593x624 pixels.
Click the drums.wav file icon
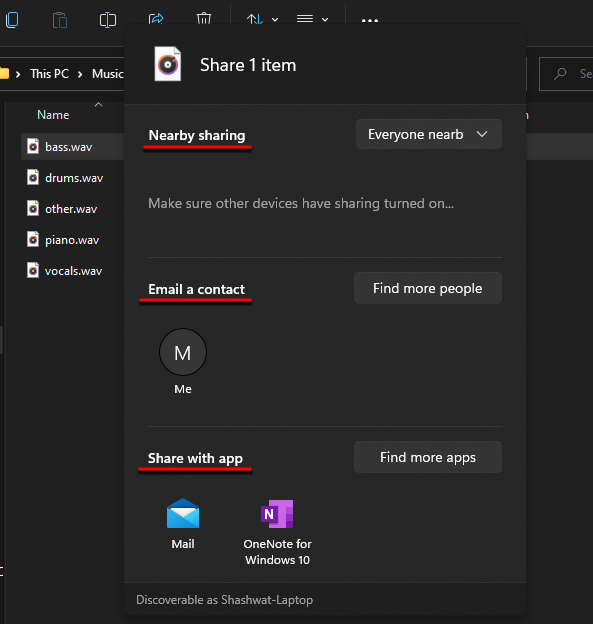33,177
